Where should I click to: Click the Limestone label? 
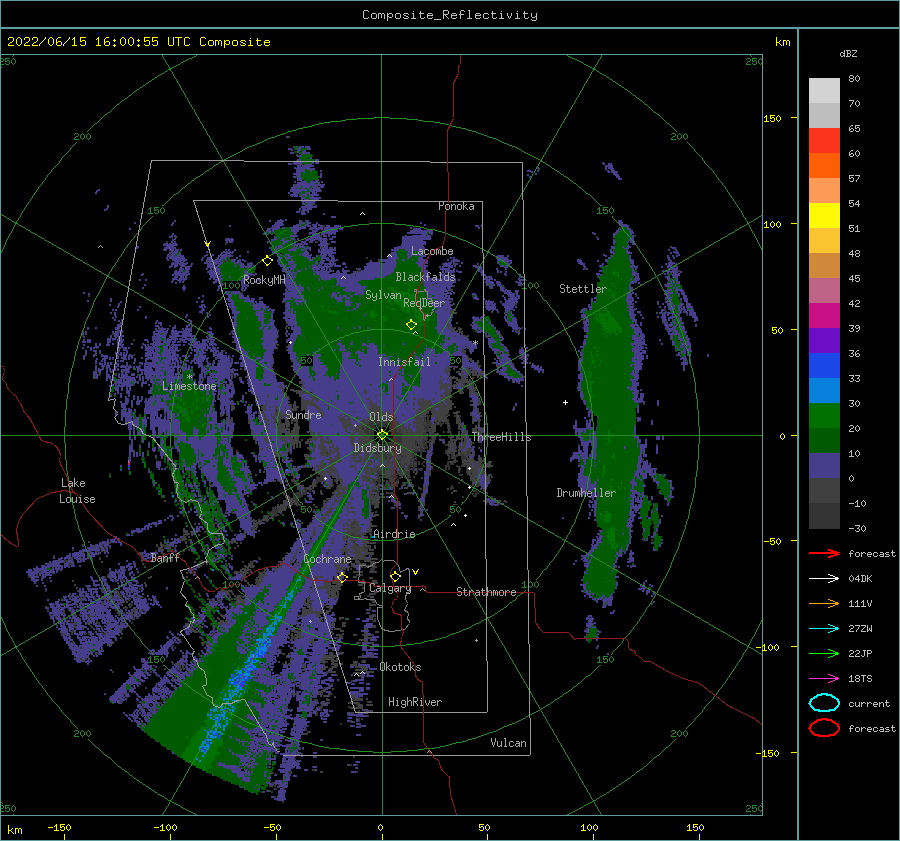point(189,386)
